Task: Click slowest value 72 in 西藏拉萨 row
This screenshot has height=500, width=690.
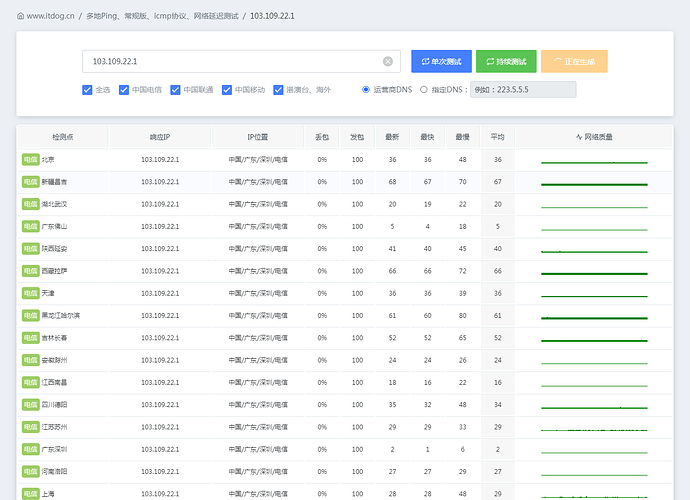Action: (462, 271)
